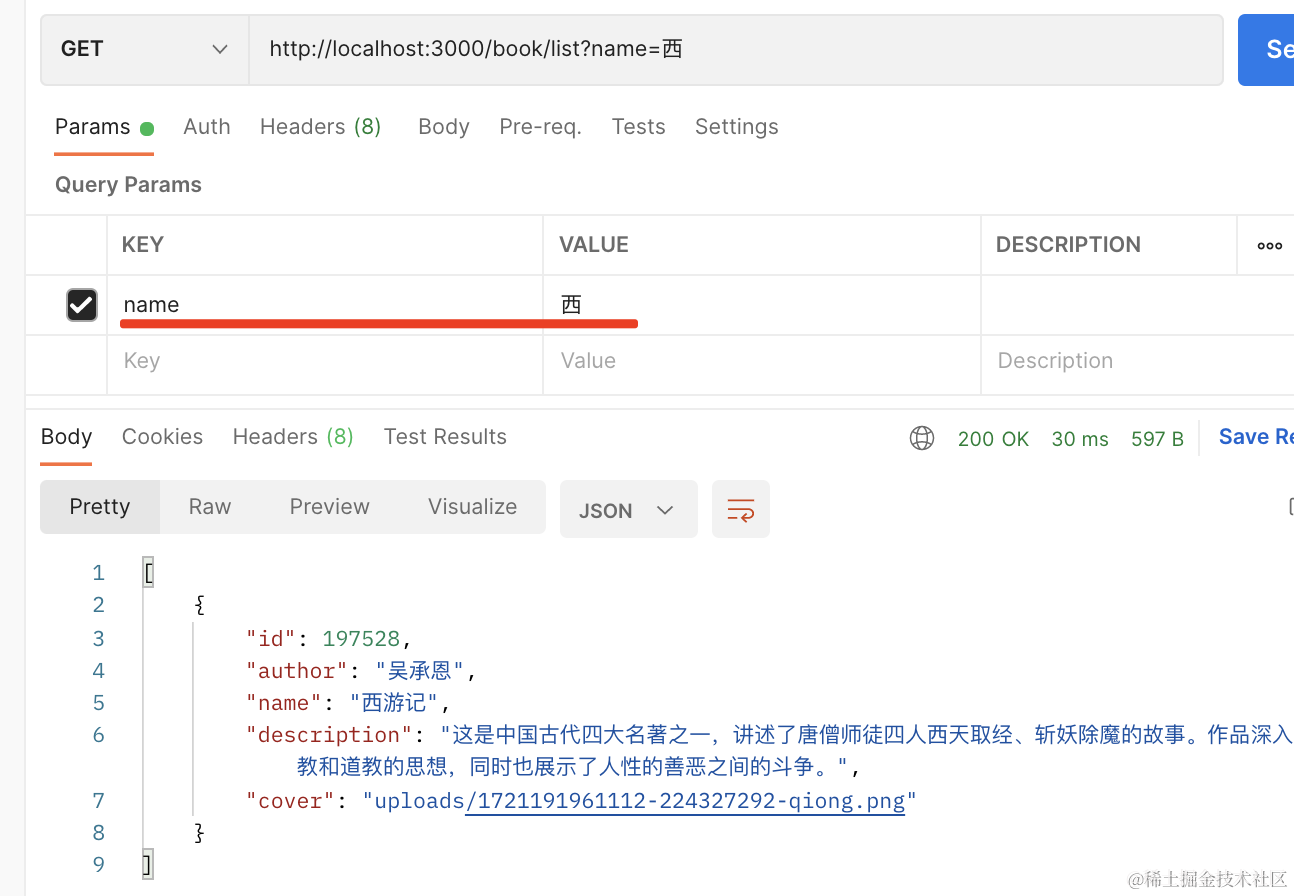Viewport: 1294px width, 896px height.
Task: Toggle the wrap lines icon
Action: (740, 510)
